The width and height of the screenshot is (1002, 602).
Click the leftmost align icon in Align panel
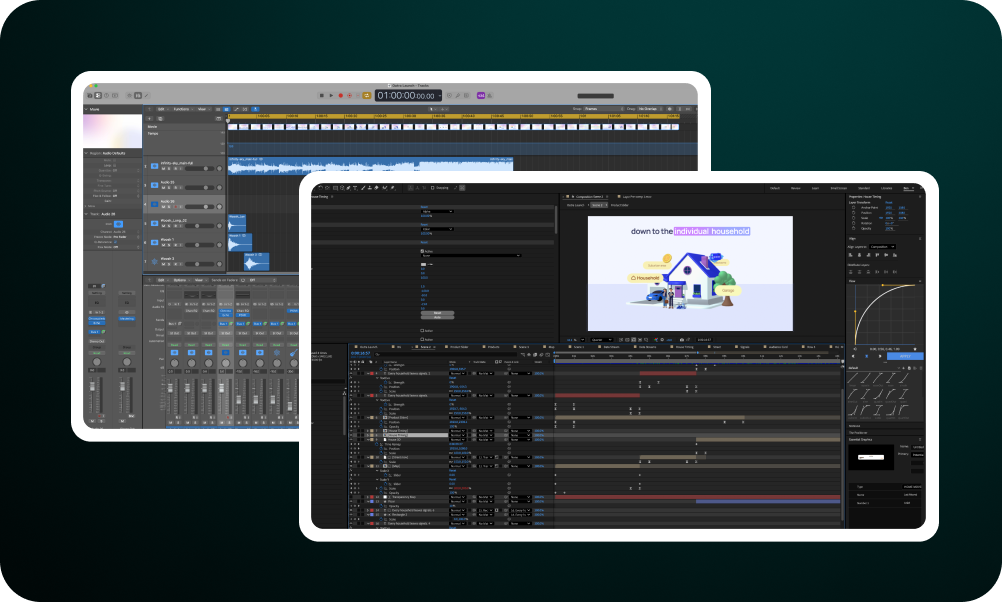pyautogui.click(x=851, y=255)
